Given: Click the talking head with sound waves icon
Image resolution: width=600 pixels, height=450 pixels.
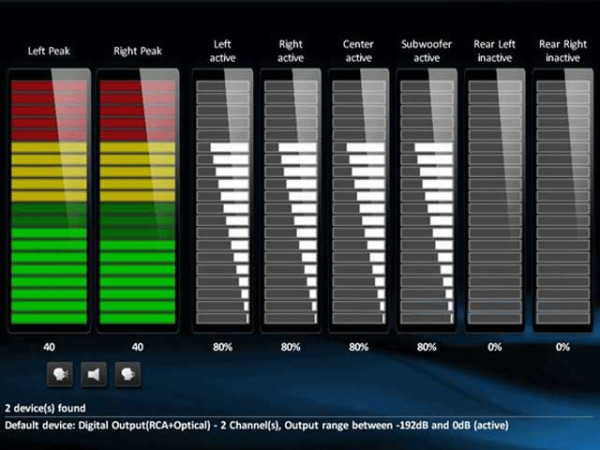Looking at the screenshot, I should point(60,374).
